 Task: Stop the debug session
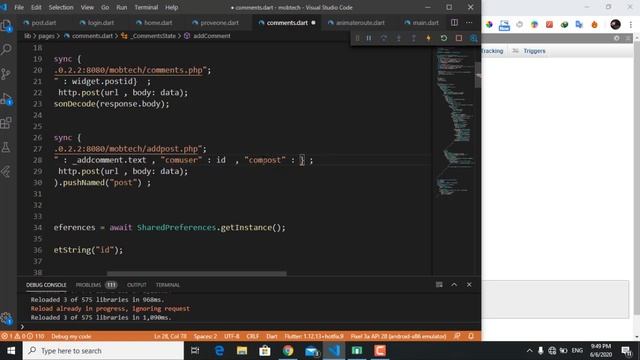459,38
